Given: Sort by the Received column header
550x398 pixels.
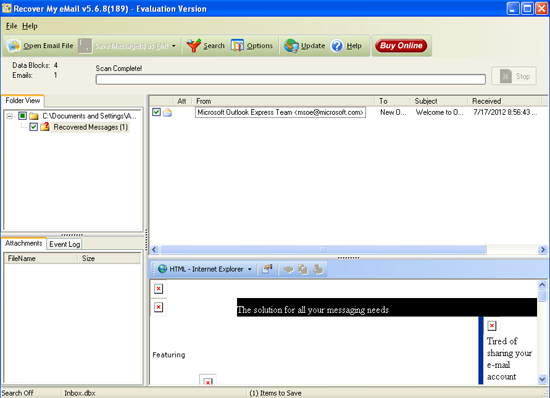Looking at the screenshot, I should (x=505, y=101).
